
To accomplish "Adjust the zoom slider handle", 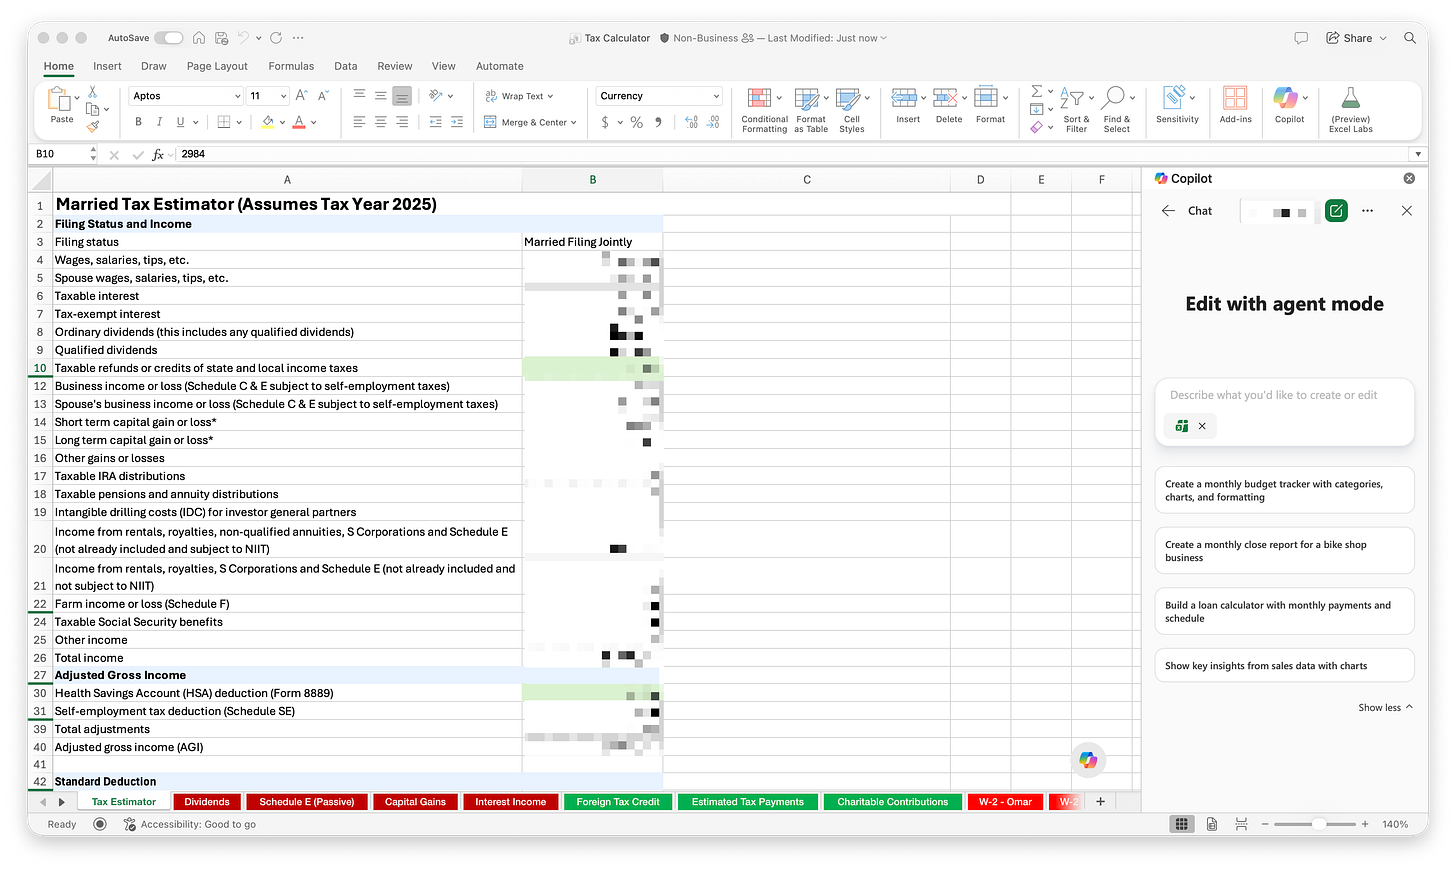I will 1319,824.
